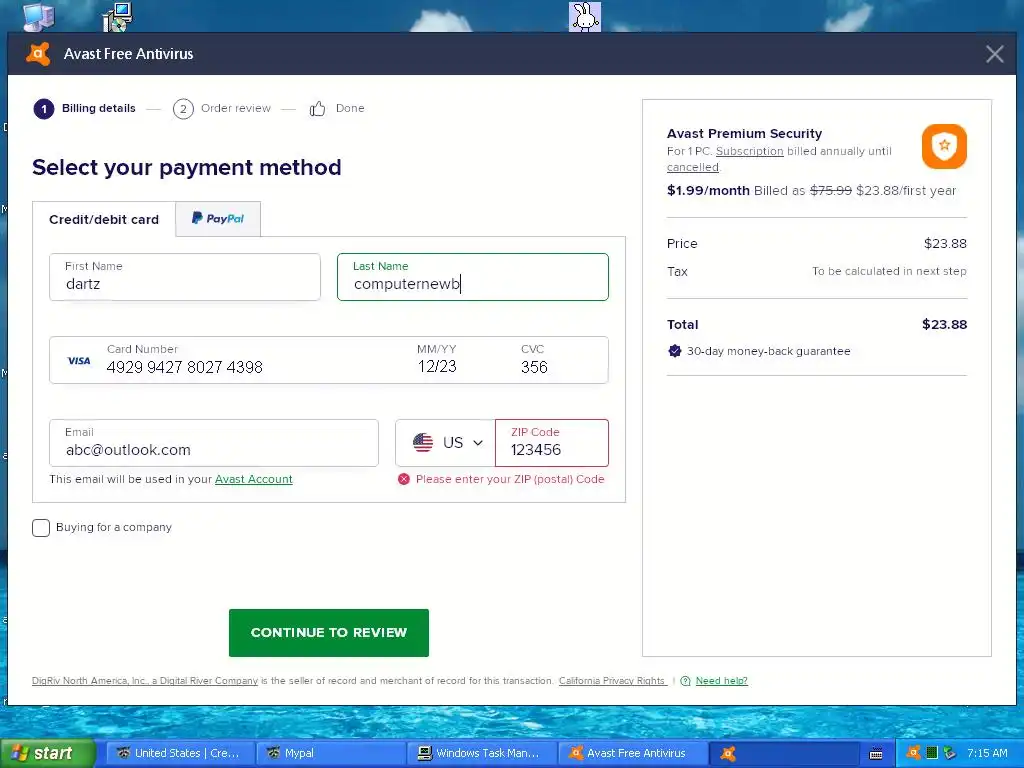Click the Please enter your ZIP Code error text

pyautogui.click(x=510, y=479)
